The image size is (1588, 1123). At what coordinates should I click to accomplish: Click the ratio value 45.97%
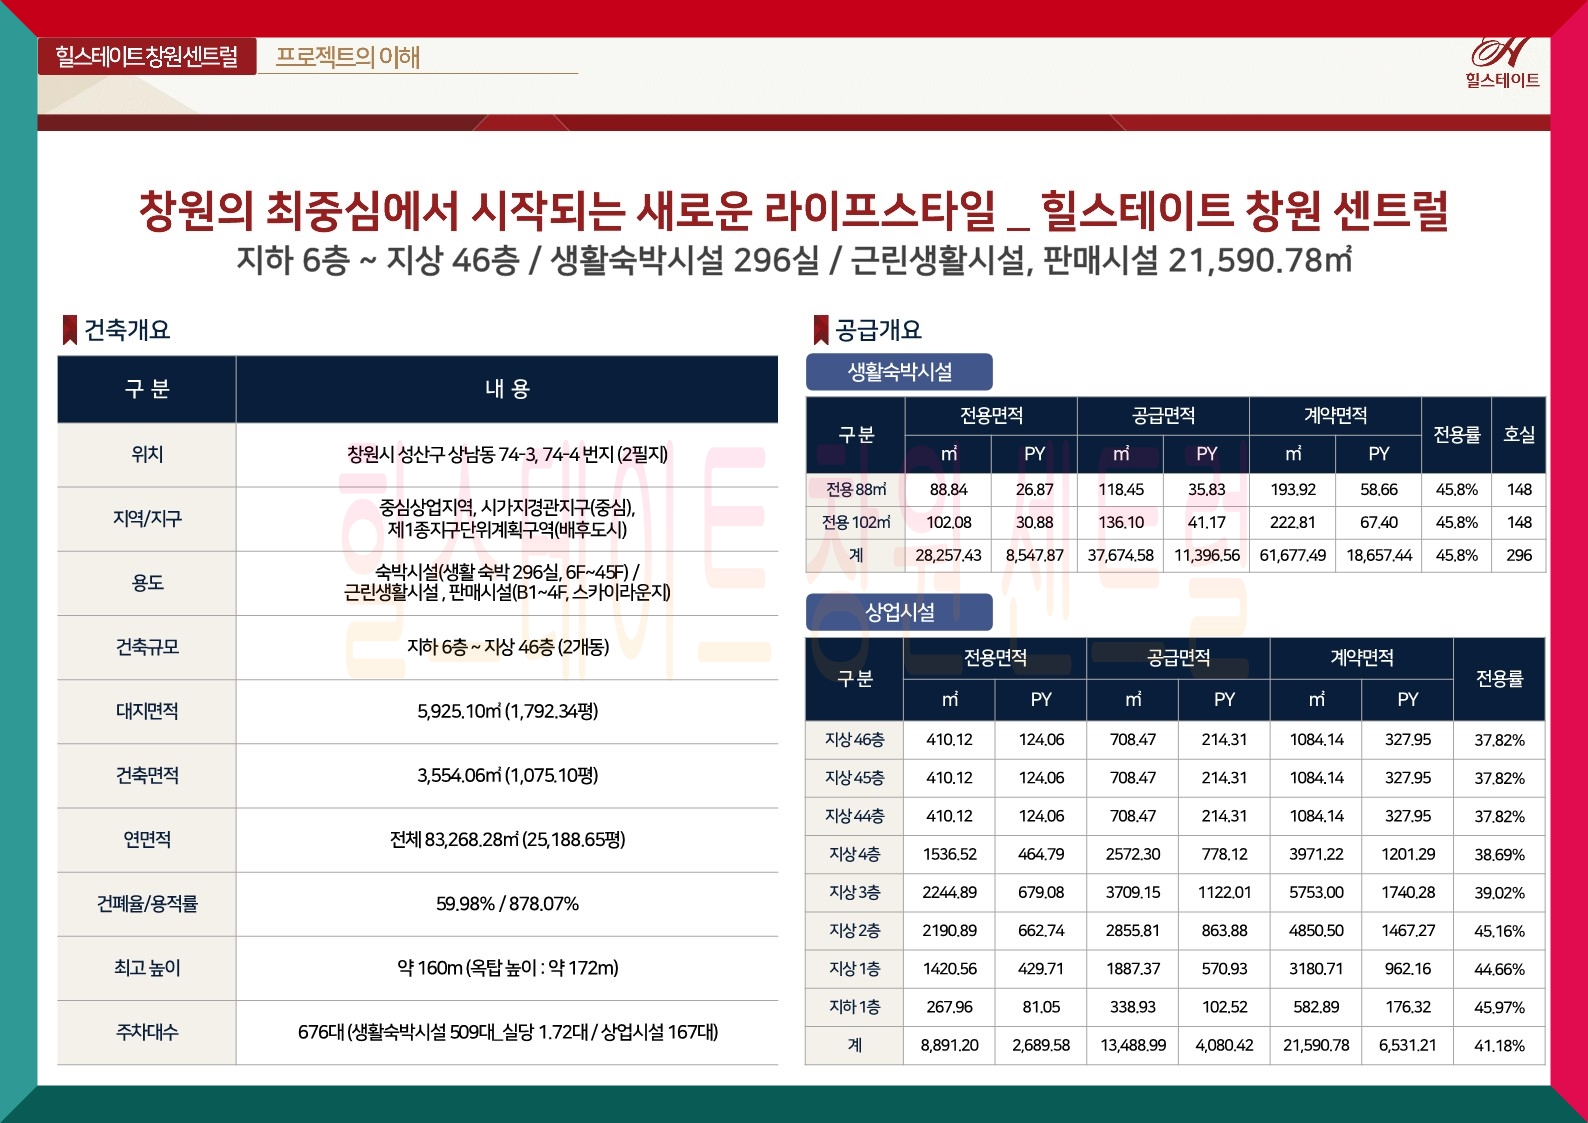point(1499,1007)
